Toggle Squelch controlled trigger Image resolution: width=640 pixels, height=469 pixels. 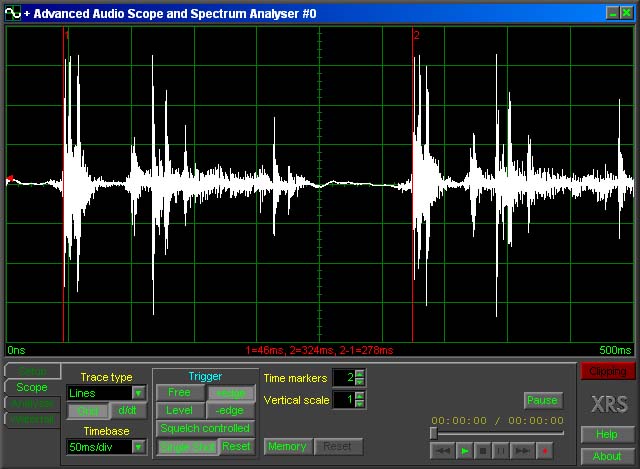tap(205, 428)
